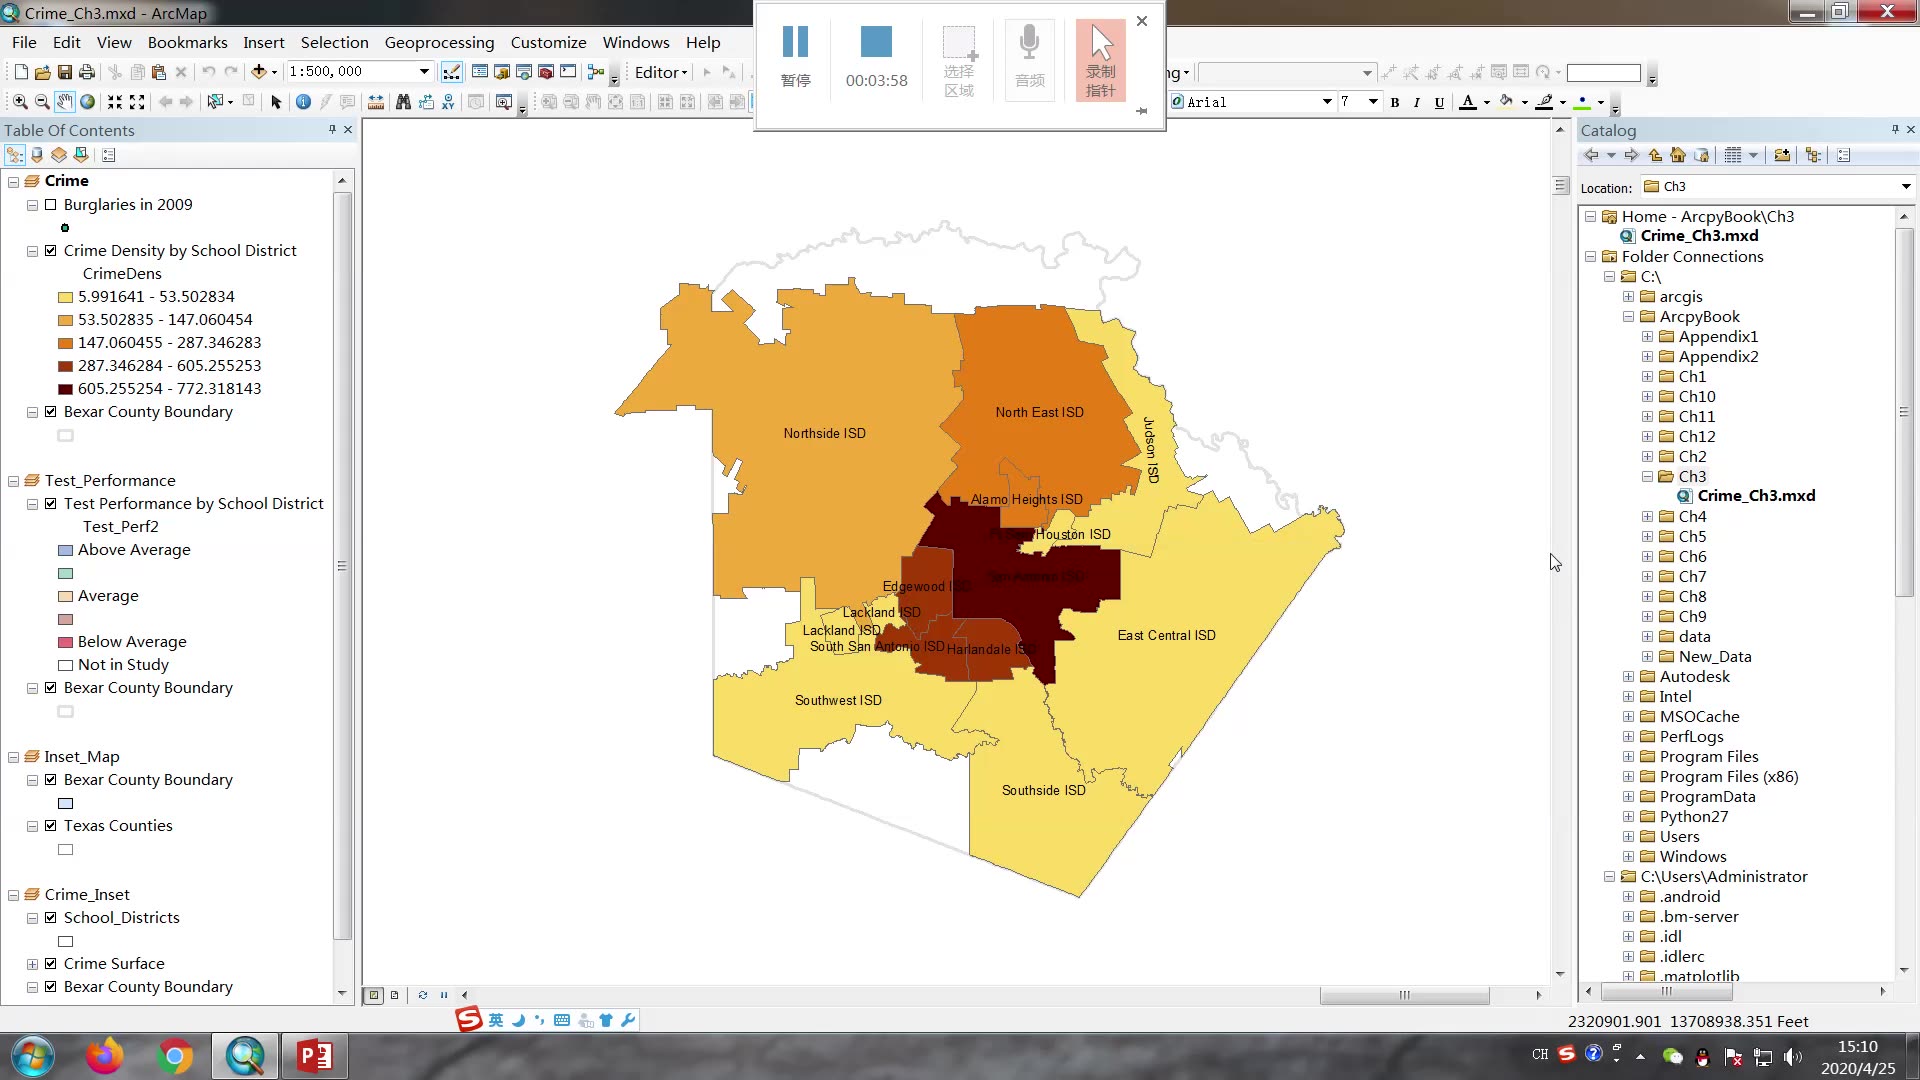This screenshot has width=1920, height=1080.
Task: Select the Measure ruler tool
Action: click(x=376, y=102)
